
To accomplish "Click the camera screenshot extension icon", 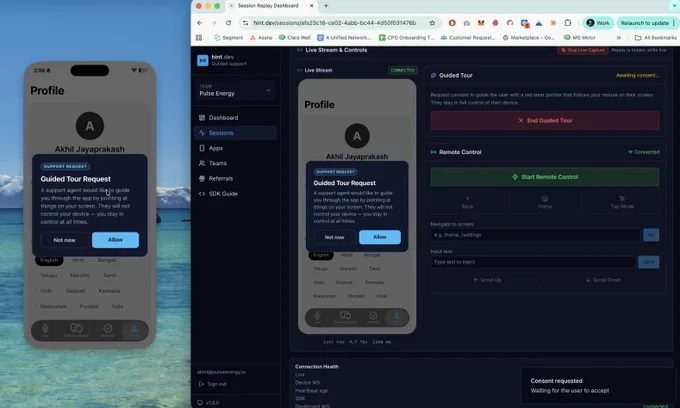I will [466, 23].
